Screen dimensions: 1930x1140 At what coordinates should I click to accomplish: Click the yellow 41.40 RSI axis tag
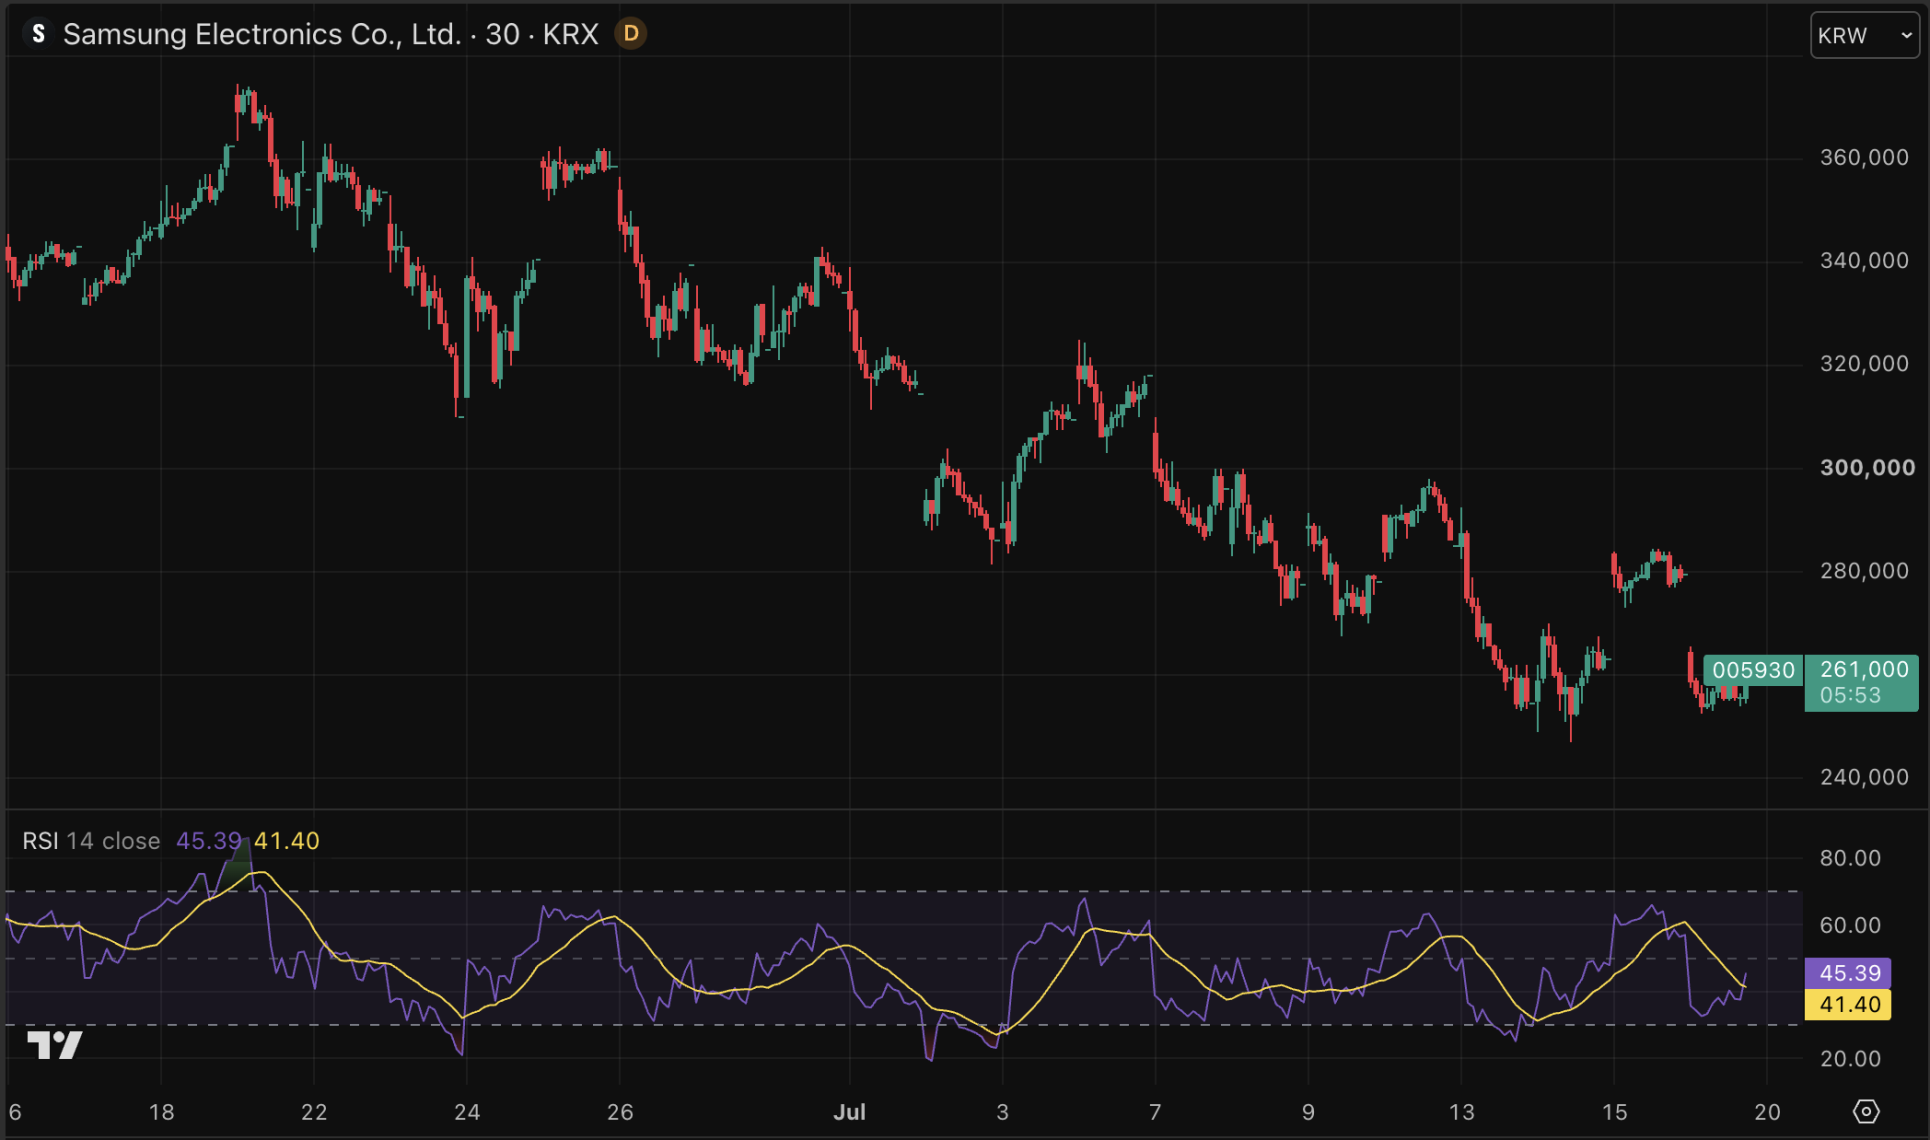pos(1848,1004)
